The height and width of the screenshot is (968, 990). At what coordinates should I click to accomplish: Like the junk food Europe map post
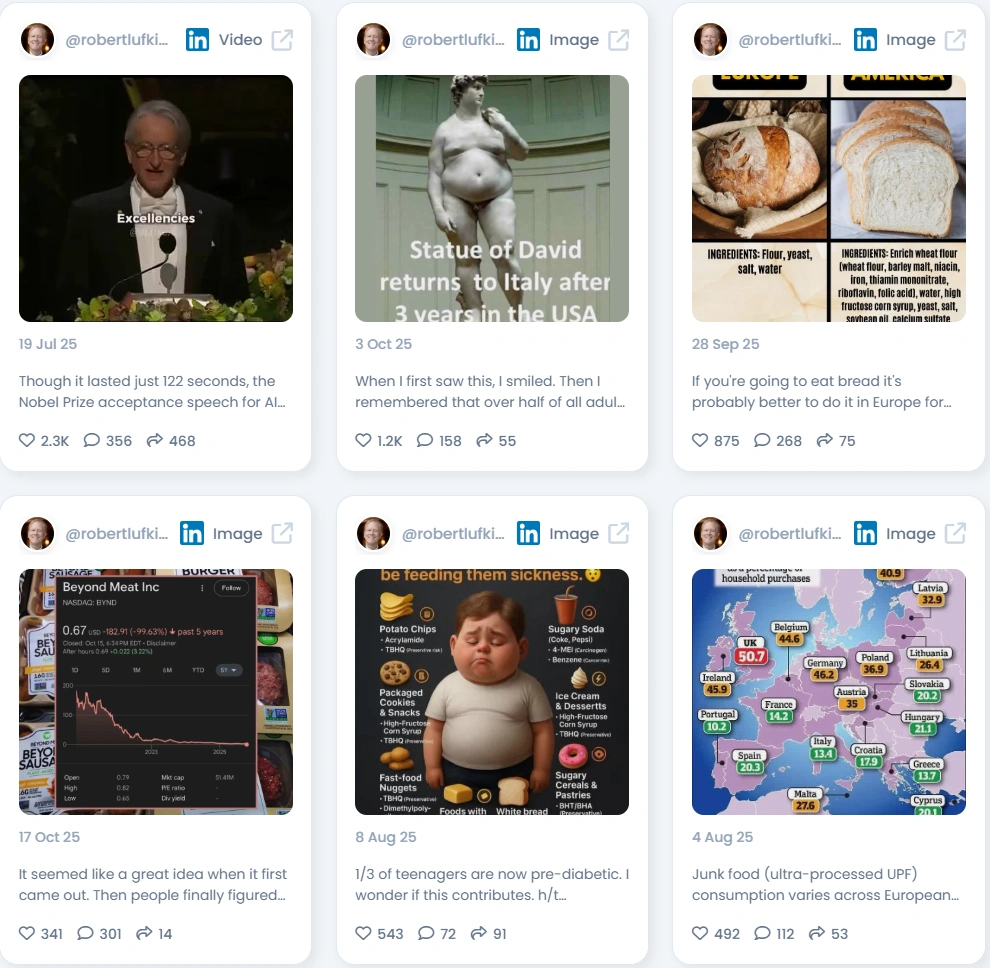[x=700, y=933]
